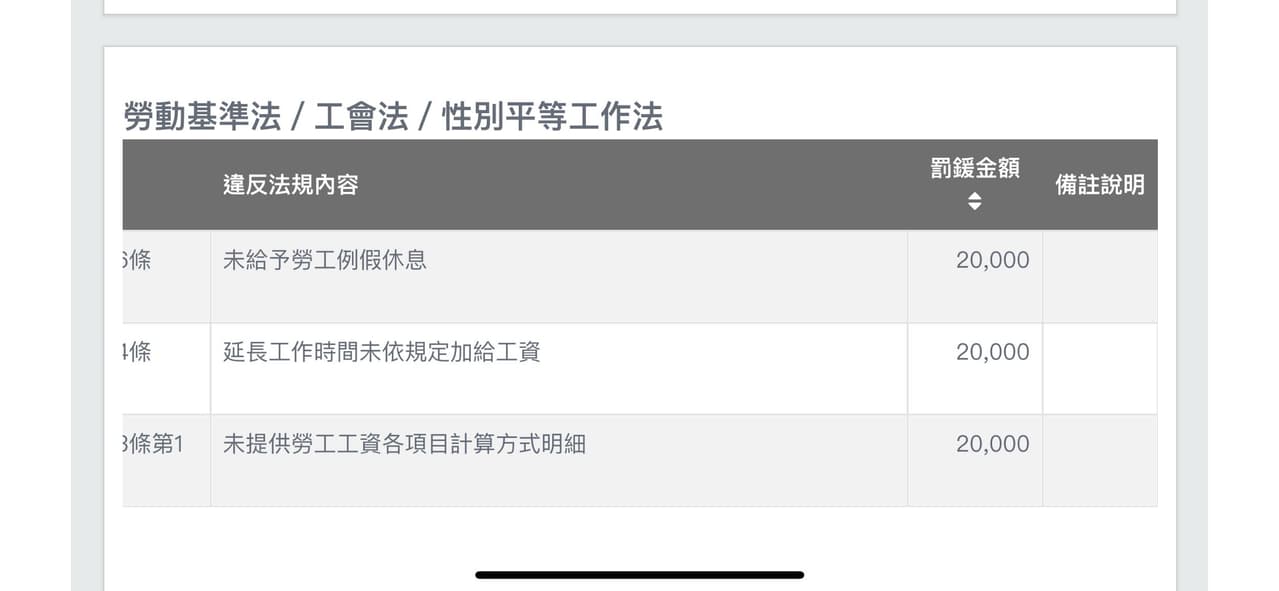Tap the 備註說明 column header
The width and height of the screenshot is (1279, 591).
(1100, 185)
